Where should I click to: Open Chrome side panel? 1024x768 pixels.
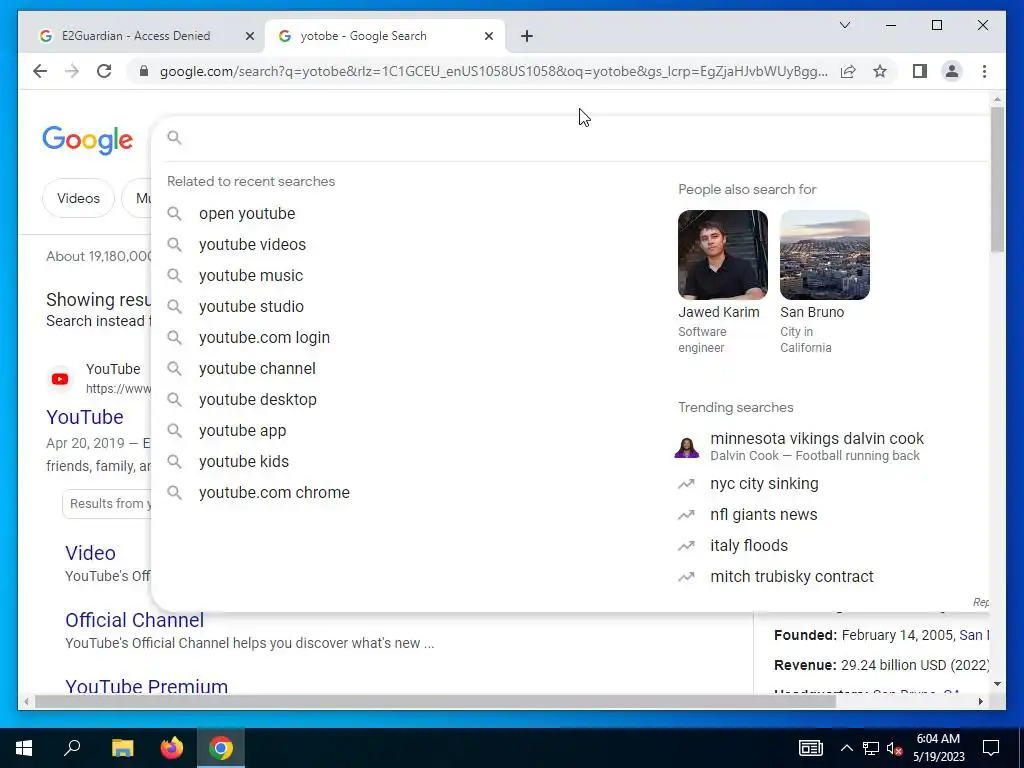tap(920, 71)
